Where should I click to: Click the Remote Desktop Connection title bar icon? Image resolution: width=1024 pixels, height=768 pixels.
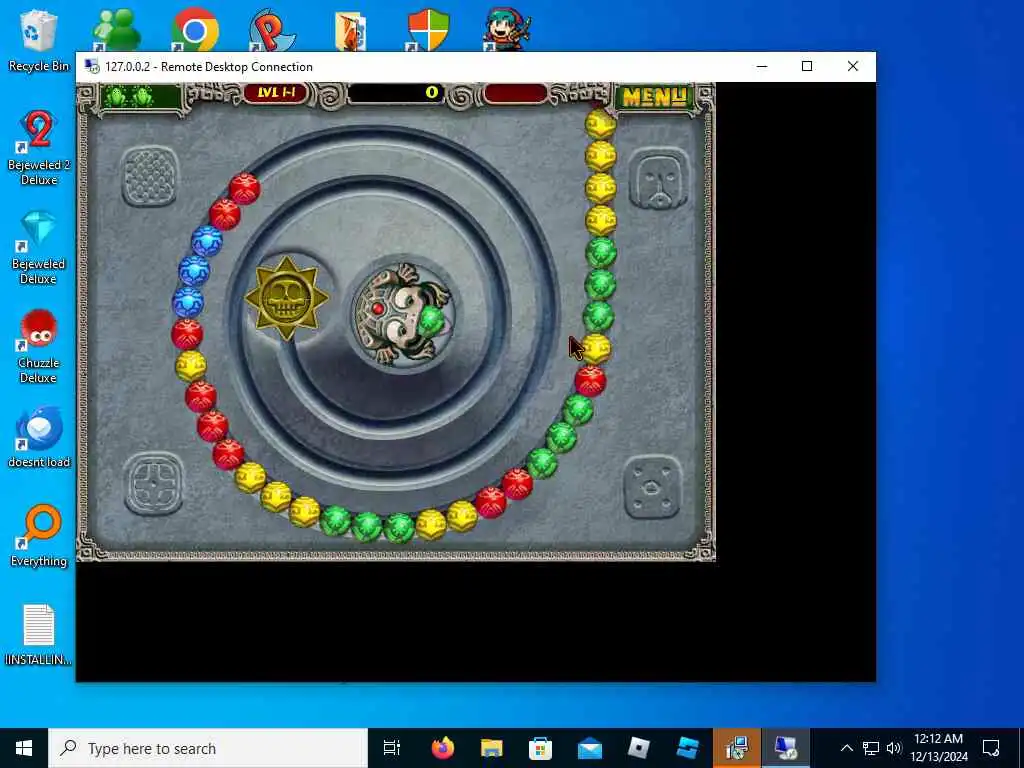click(92, 67)
